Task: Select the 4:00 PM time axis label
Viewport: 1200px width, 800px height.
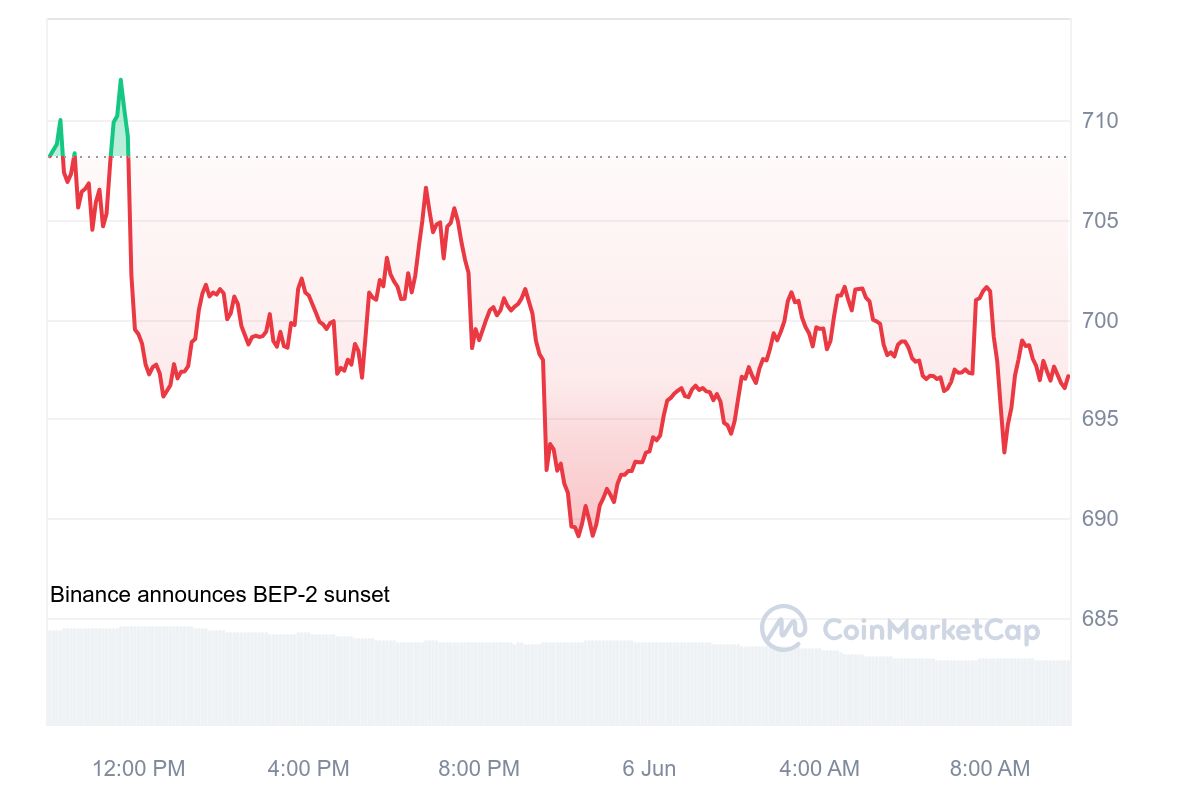Action: [x=309, y=769]
